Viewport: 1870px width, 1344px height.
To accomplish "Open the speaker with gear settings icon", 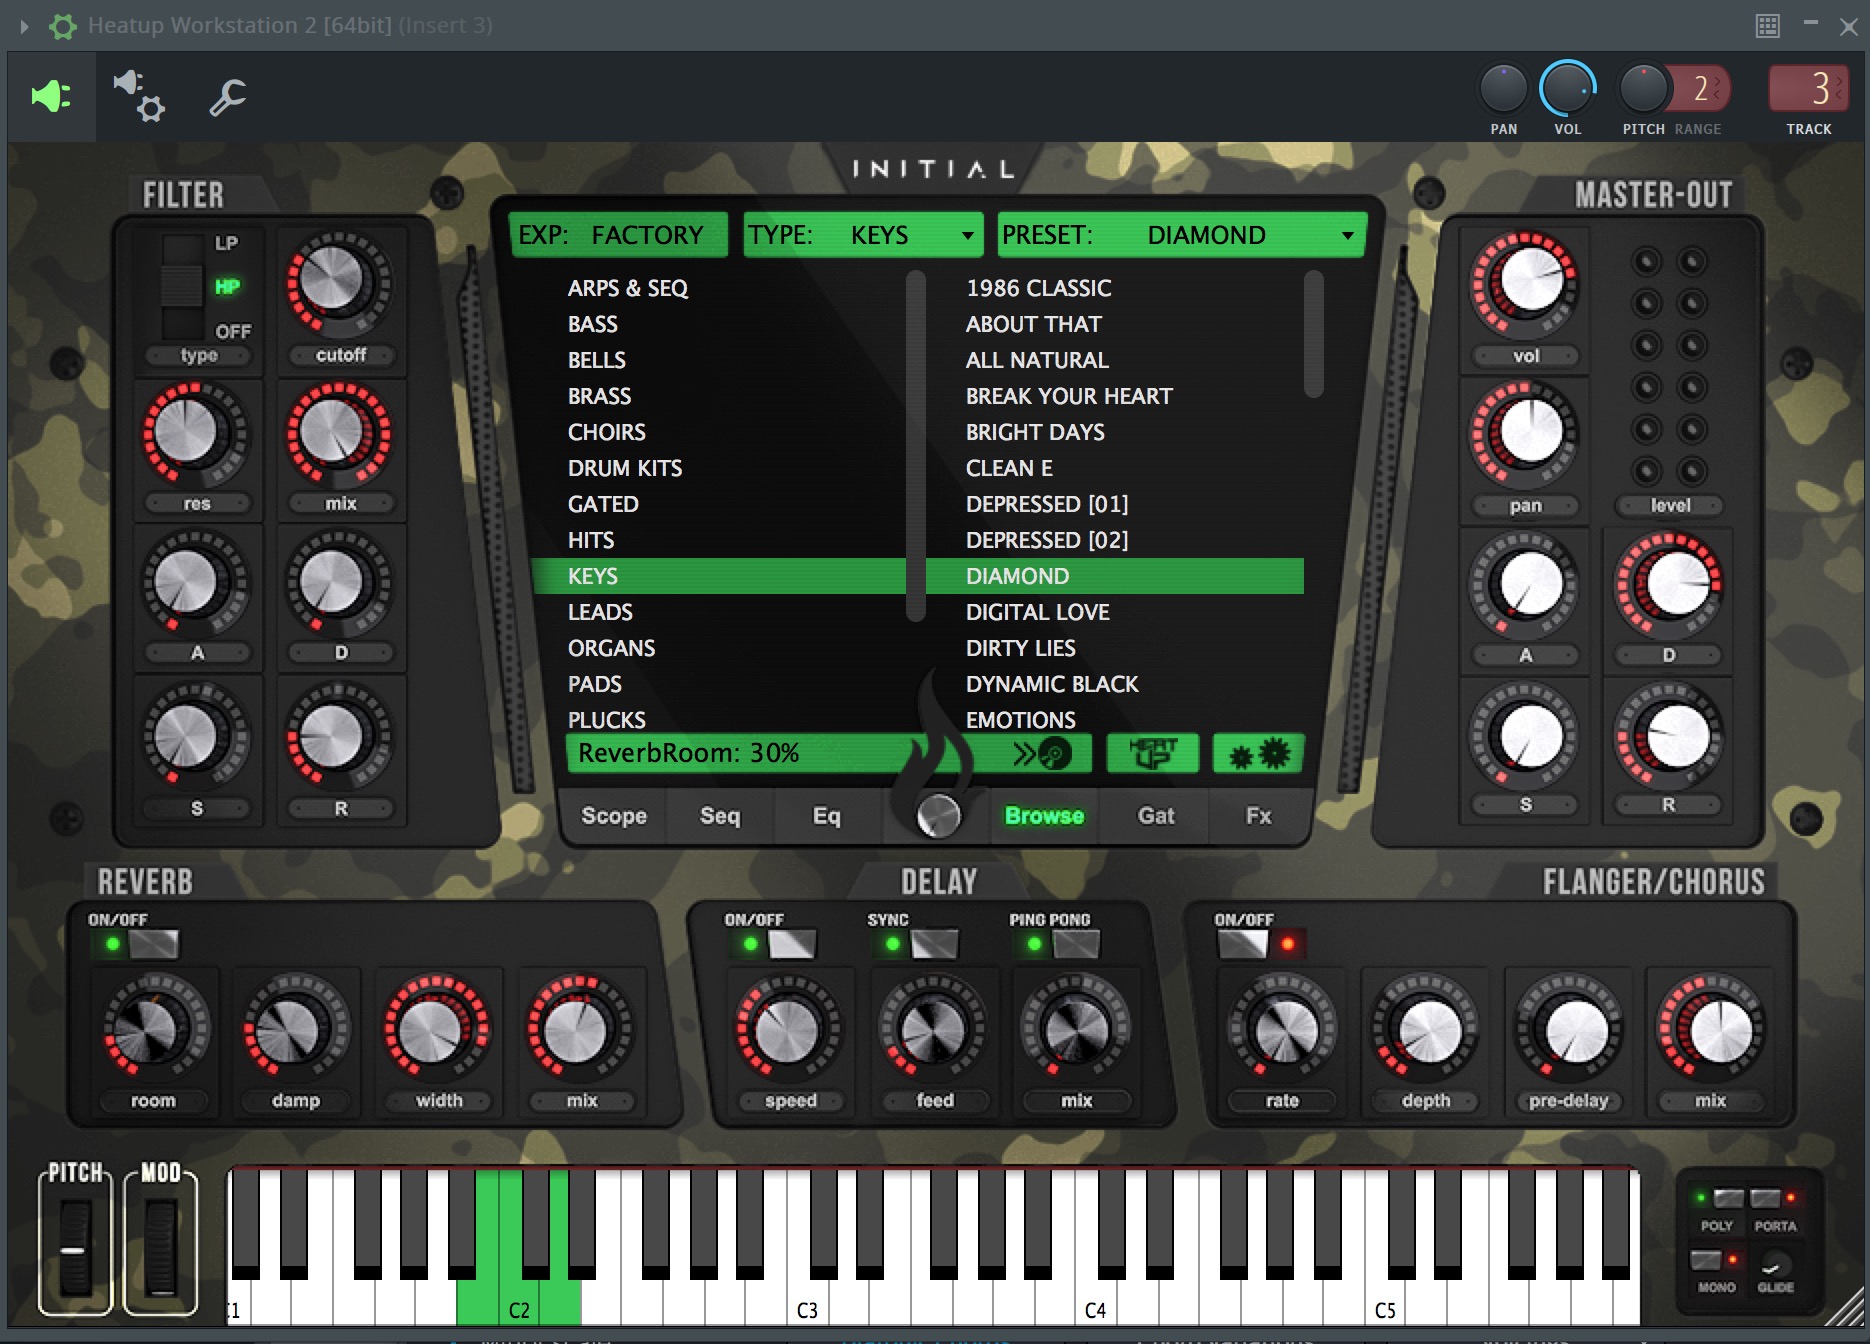I will click(x=138, y=96).
